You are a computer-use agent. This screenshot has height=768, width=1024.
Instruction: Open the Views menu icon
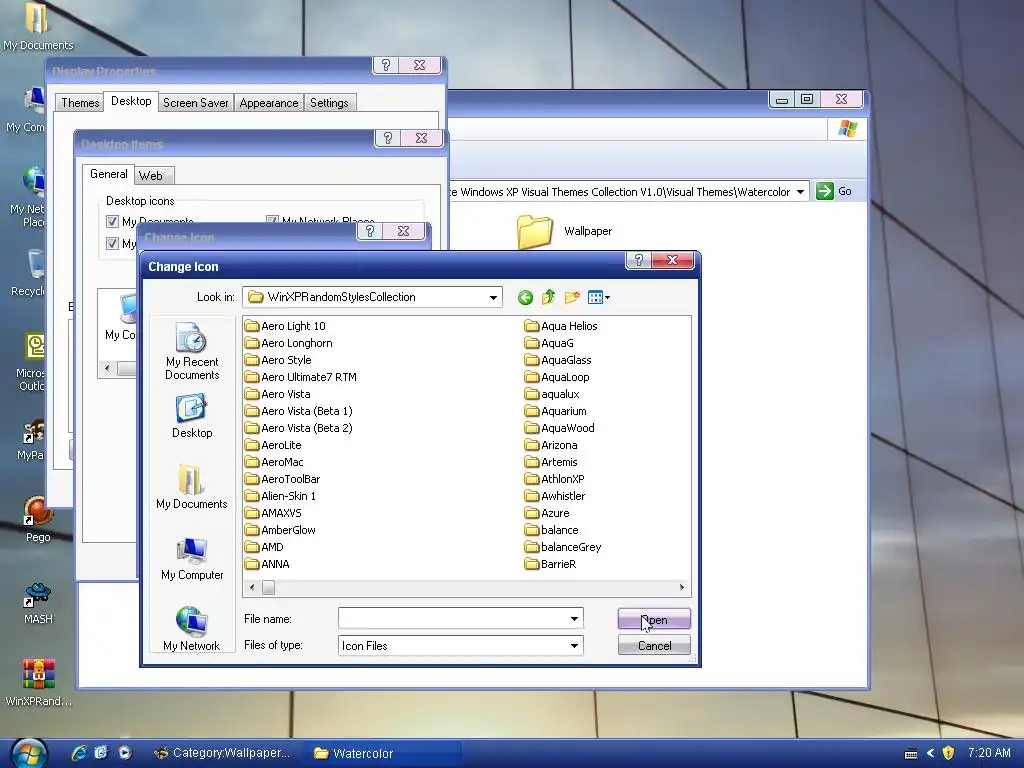point(599,298)
